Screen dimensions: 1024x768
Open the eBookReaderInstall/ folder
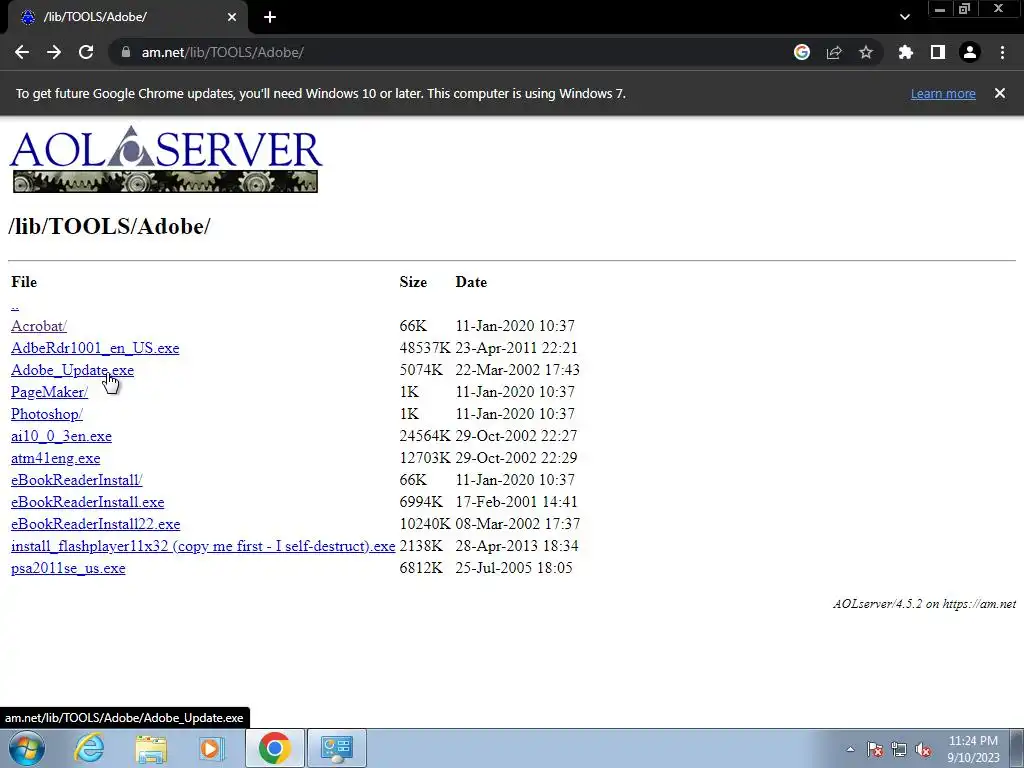(76, 480)
